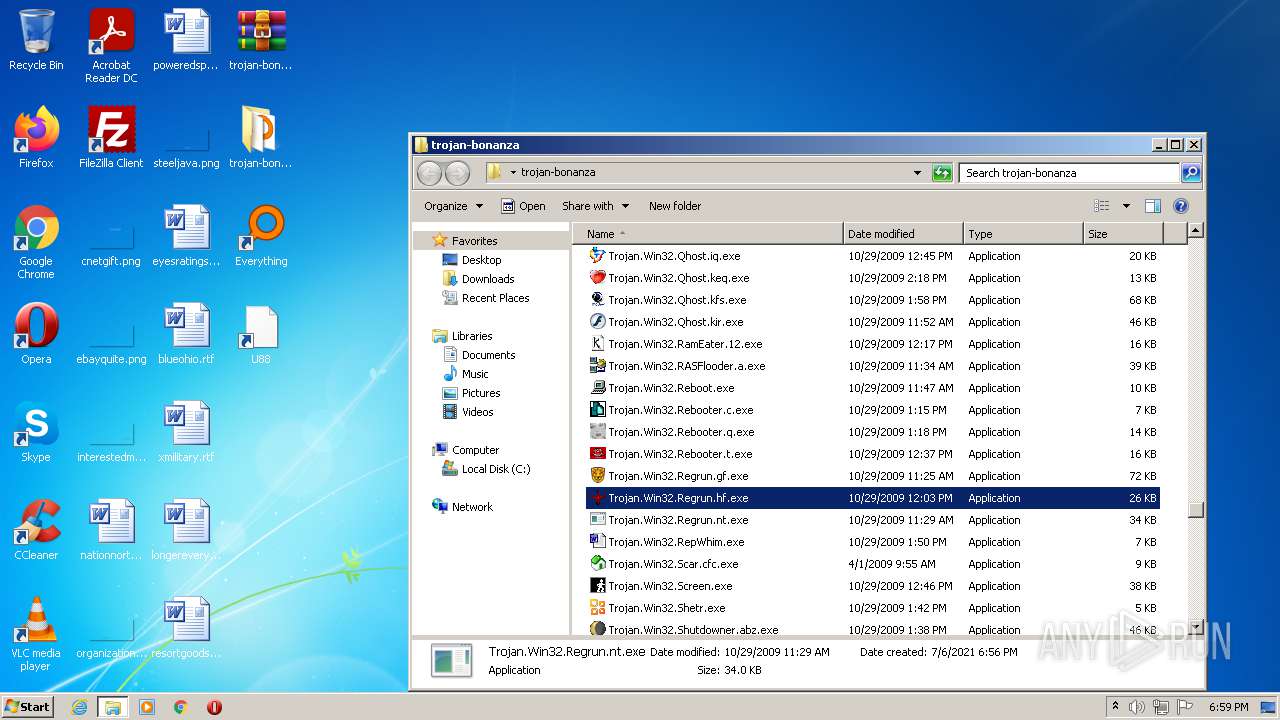Screen dimensions: 1280x720
Task: Select Trojan.Win32.Scar.cfc.exe file
Action: pyautogui.click(x=872, y=564)
